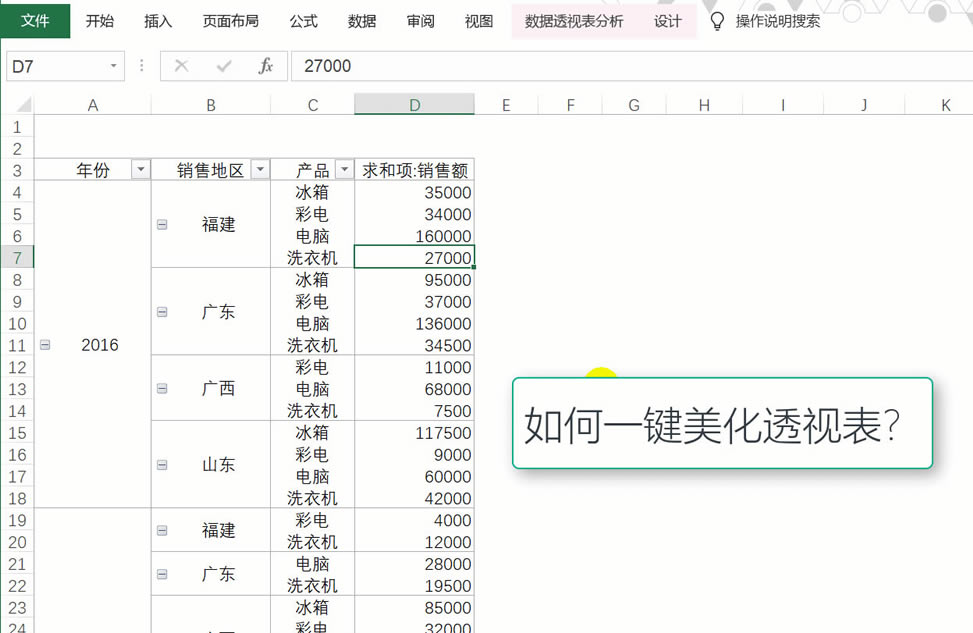The height and width of the screenshot is (633, 973).
Task: Click the lightbulb icon for 操作说明搜索
Action: [x=717, y=20]
